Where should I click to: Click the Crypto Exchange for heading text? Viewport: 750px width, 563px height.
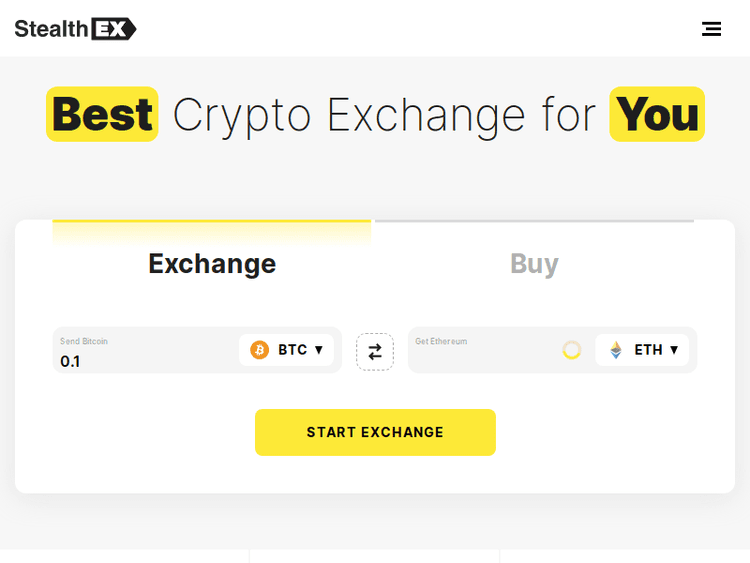[x=384, y=114]
